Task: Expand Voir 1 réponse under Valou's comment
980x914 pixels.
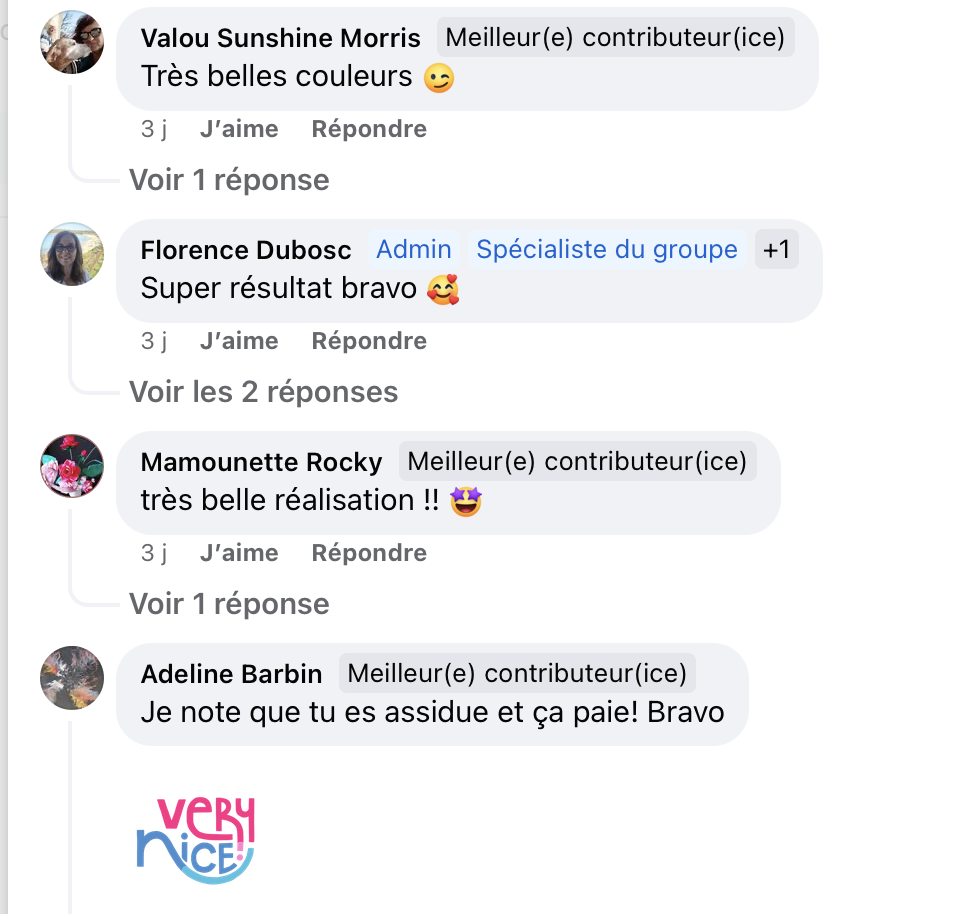Action: point(229,180)
